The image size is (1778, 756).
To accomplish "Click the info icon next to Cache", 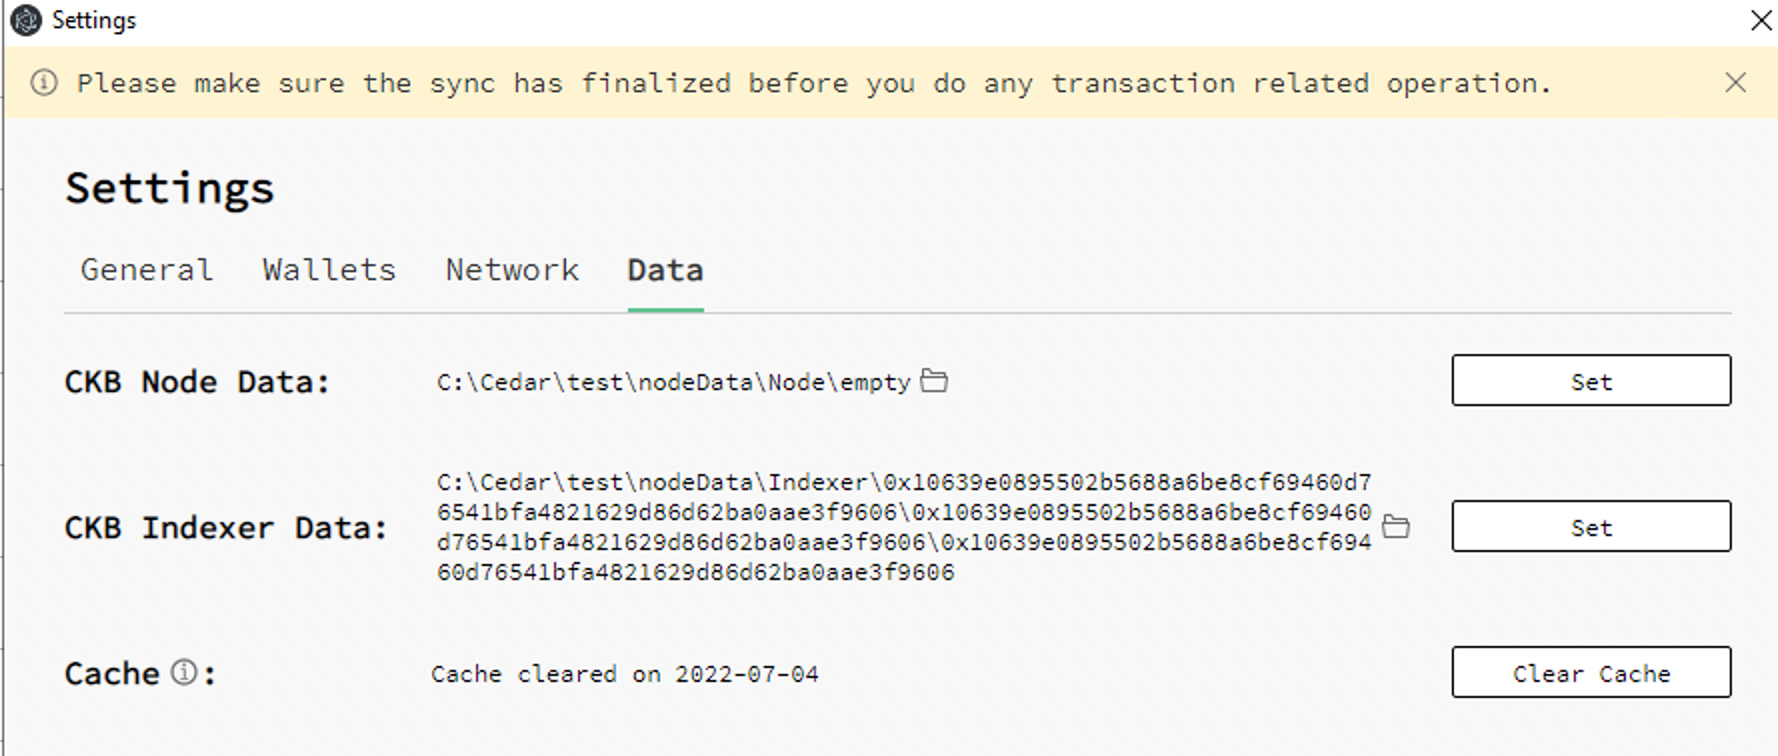I will click(x=185, y=673).
